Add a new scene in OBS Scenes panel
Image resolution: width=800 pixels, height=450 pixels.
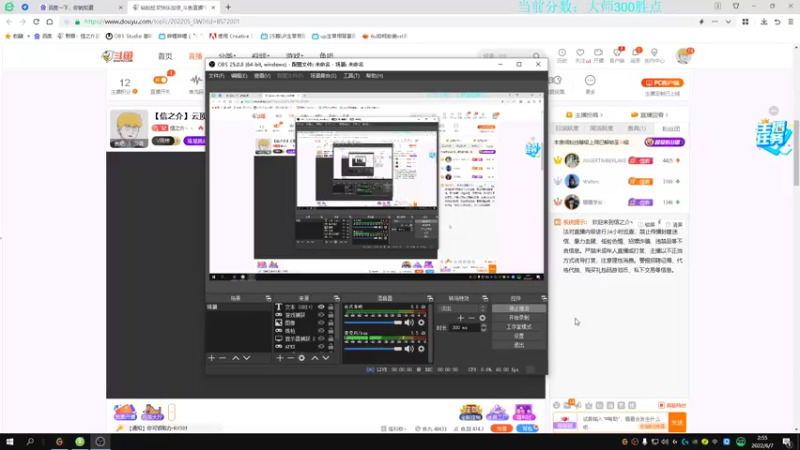point(212,358)
